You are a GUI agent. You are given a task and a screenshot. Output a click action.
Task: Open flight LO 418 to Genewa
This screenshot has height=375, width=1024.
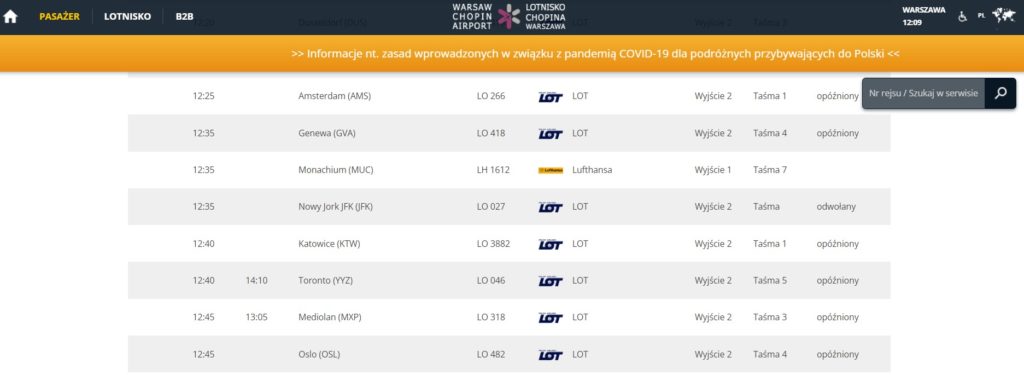point(509,133)
